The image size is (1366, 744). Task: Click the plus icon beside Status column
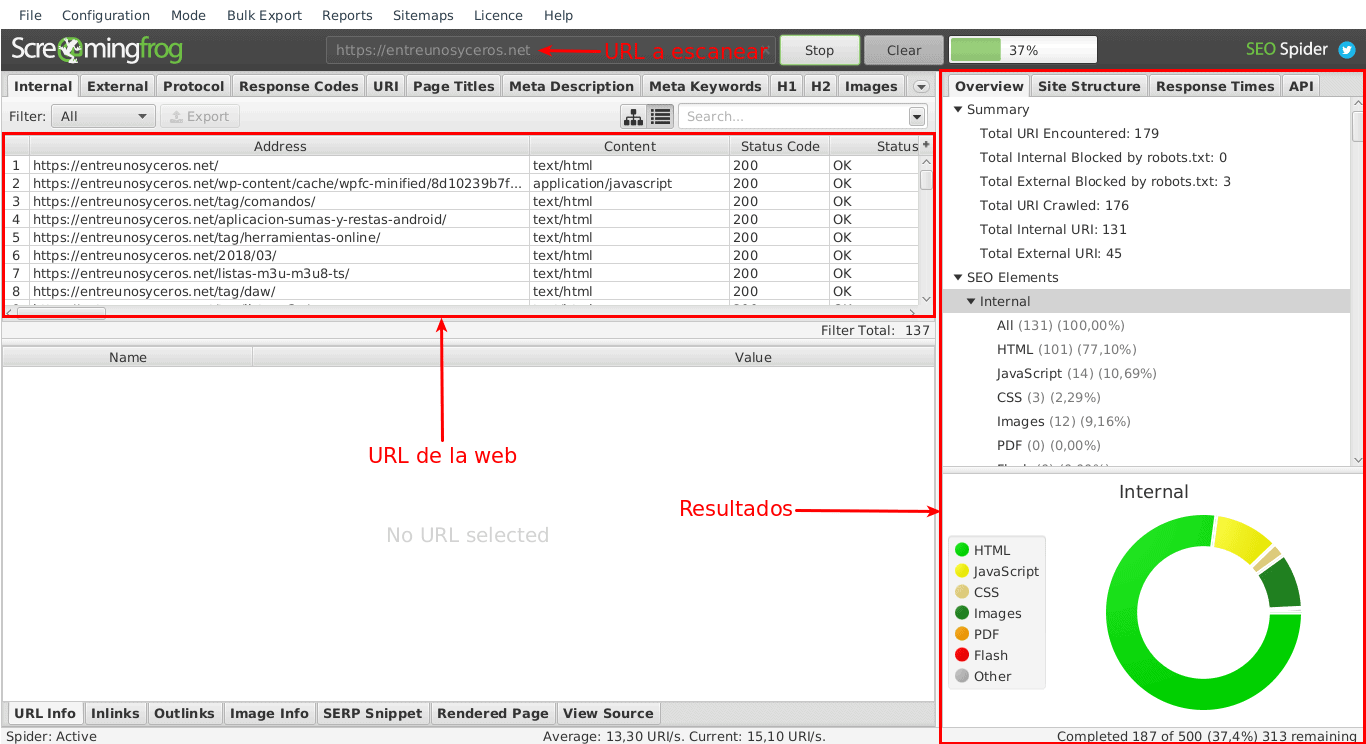click(x=926, y=146)
